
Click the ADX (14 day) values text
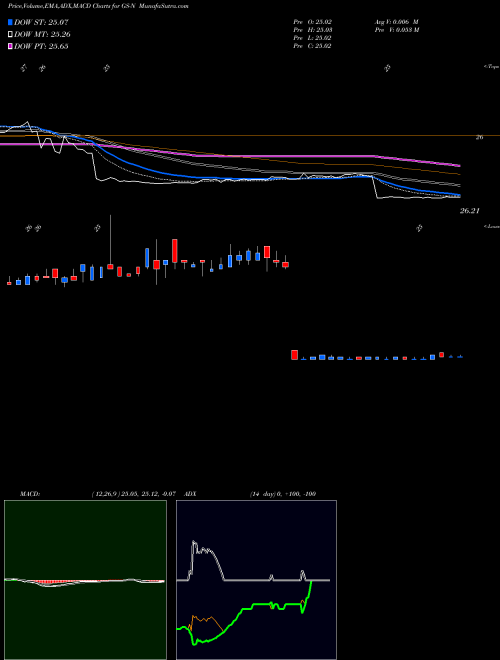[x=283, y=494]
